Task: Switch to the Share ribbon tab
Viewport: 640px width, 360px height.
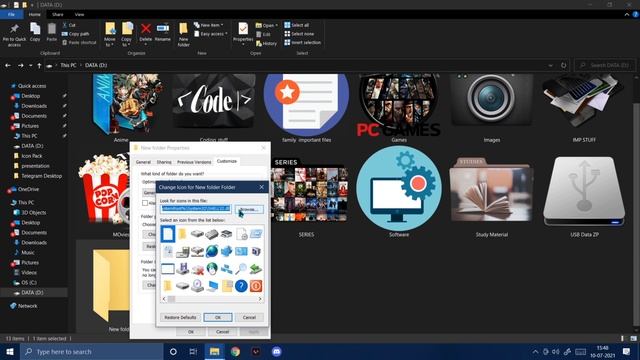Action: pos(58,14)
